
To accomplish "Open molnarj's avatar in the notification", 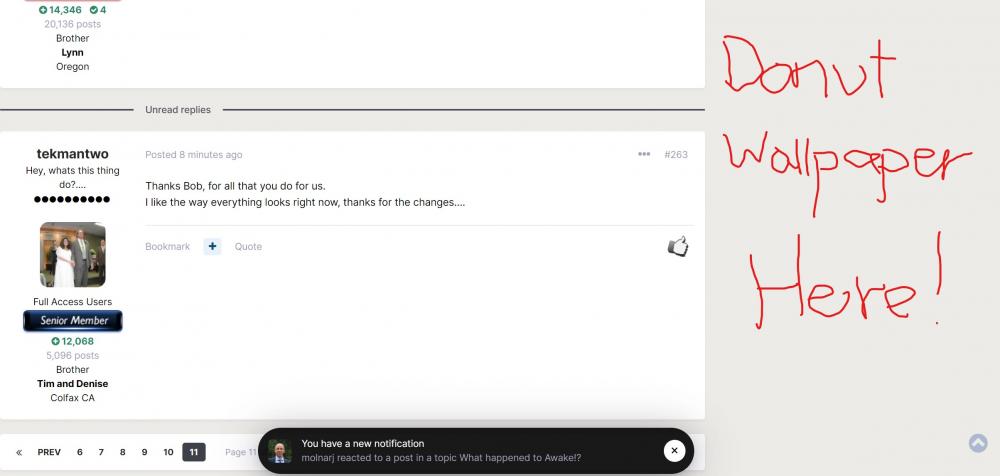I will click(x=279, y=451).
